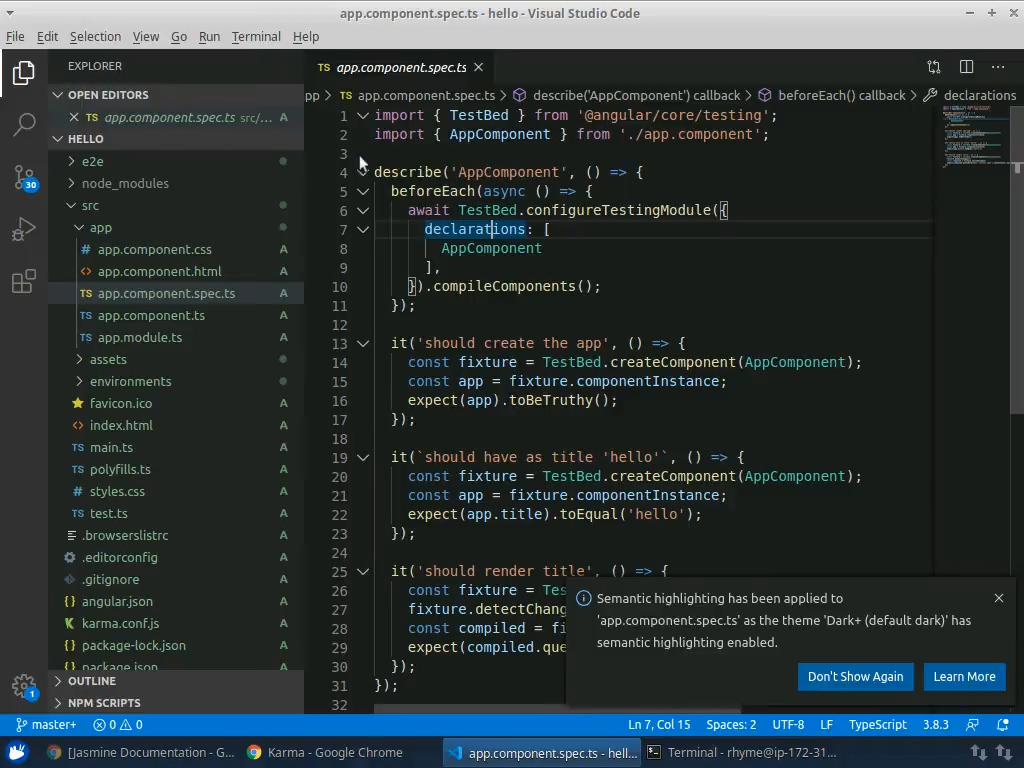Click the Open Changes compare icon
Viewport: 1024px width, 768px height.
[934, 67]
